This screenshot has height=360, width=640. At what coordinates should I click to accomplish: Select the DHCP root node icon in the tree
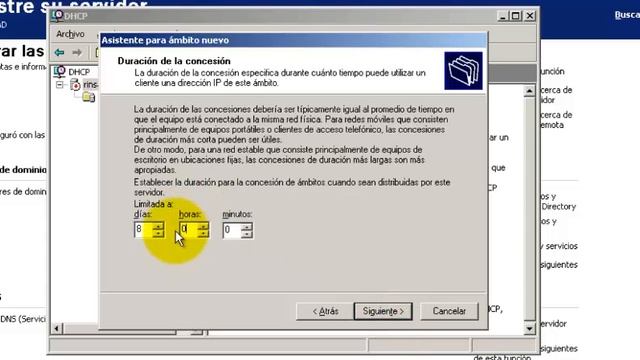coord(60,72)
